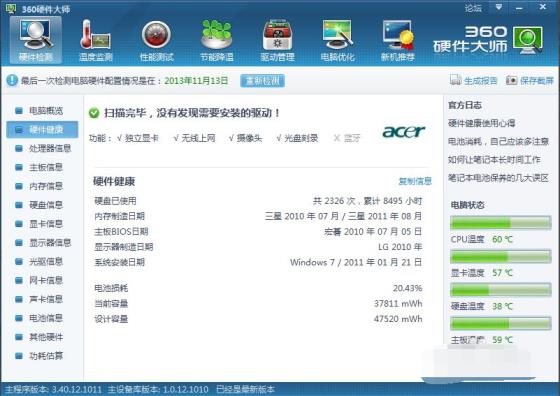Click the CPU温度 progress bar
Viewport: 560px width, 396px height.
pos(501,223)
